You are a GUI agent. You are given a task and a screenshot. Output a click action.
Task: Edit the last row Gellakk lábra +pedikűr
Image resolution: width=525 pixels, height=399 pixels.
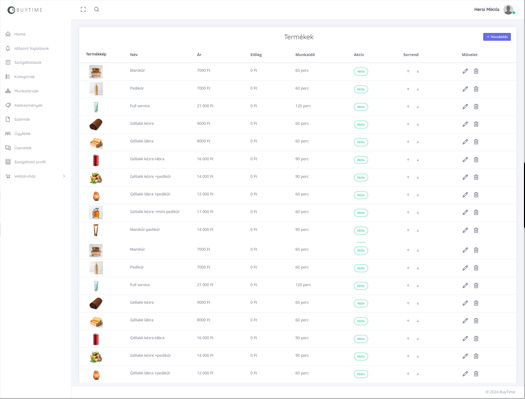click(465, 374)
